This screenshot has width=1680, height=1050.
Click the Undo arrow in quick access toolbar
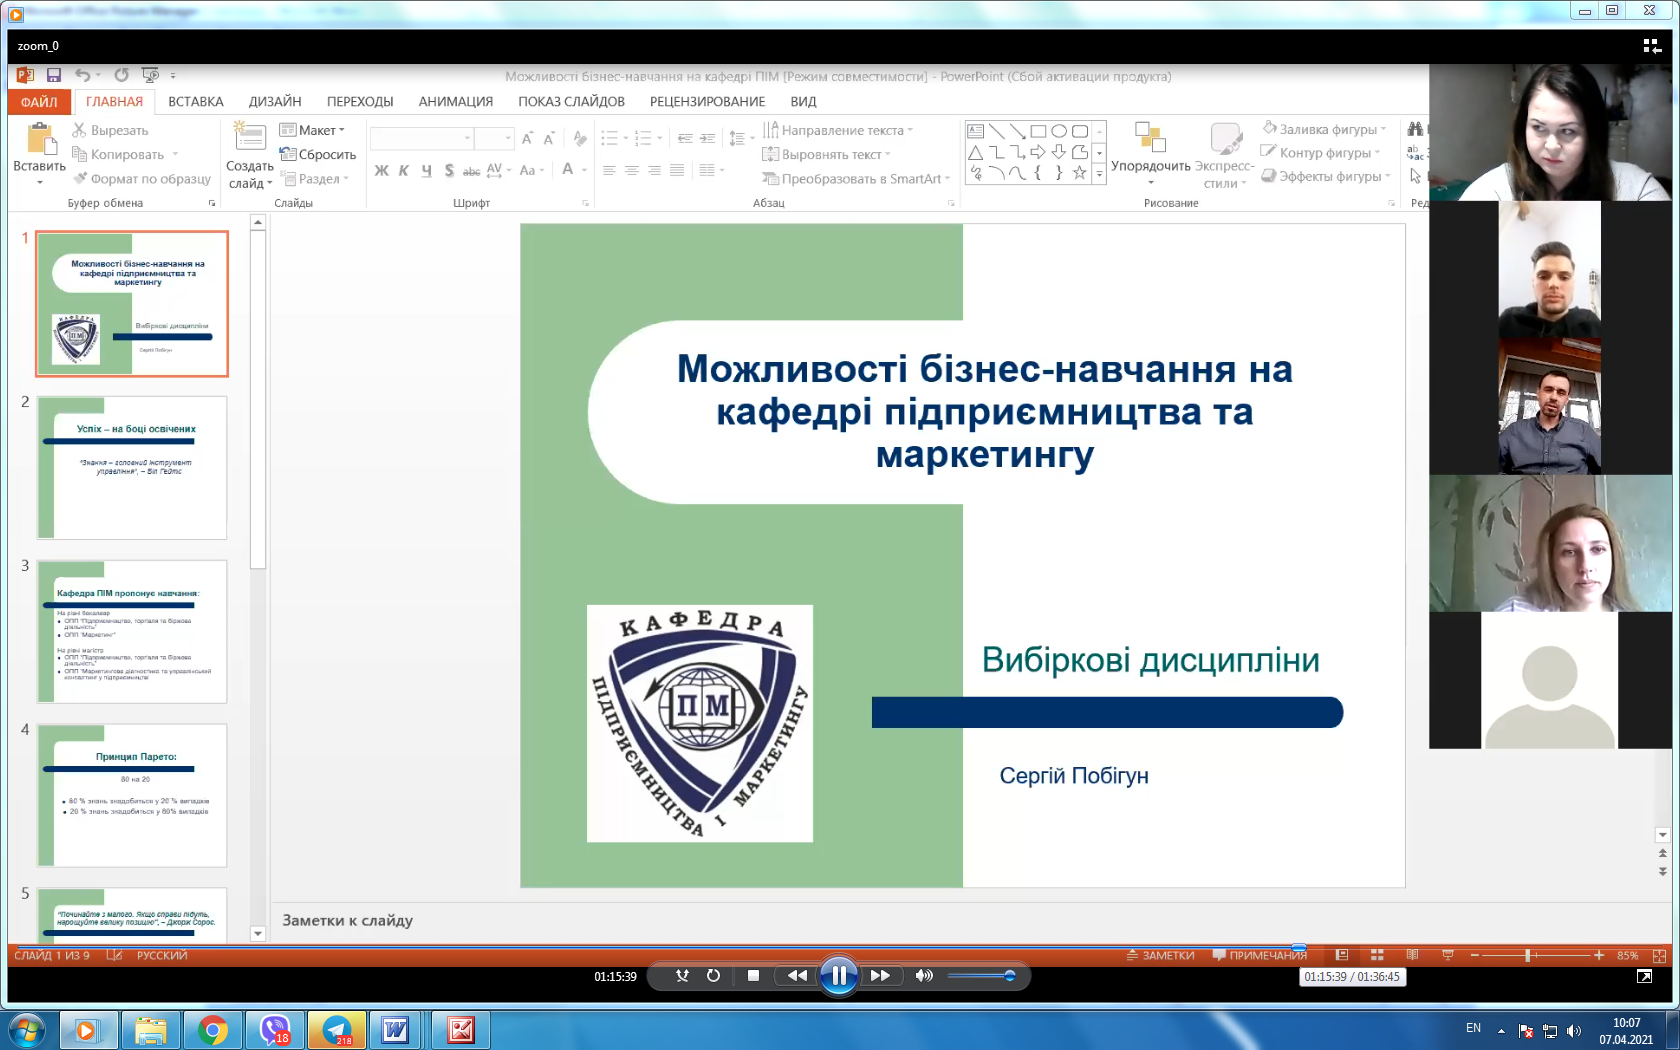pyautogui.click(x=82, y=75)
